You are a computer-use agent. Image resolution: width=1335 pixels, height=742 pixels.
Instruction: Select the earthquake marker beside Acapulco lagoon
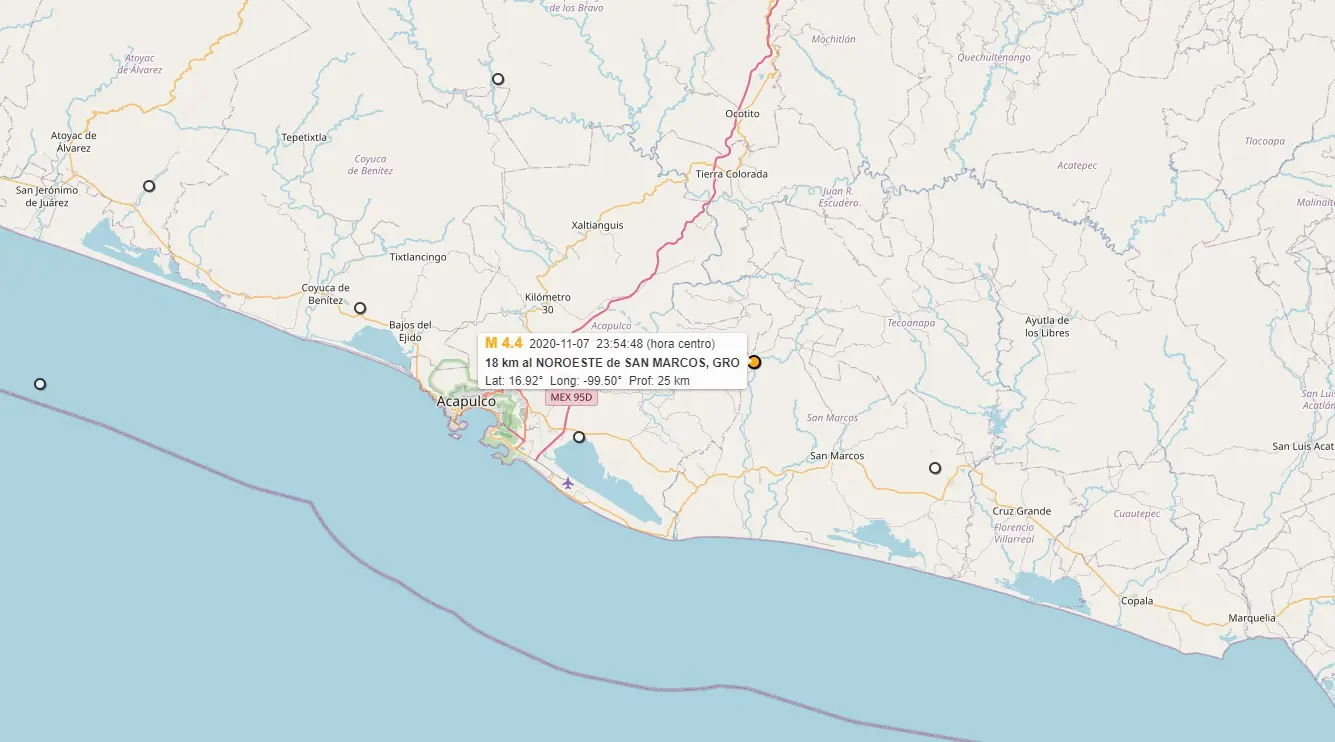(x=579, y=437)
